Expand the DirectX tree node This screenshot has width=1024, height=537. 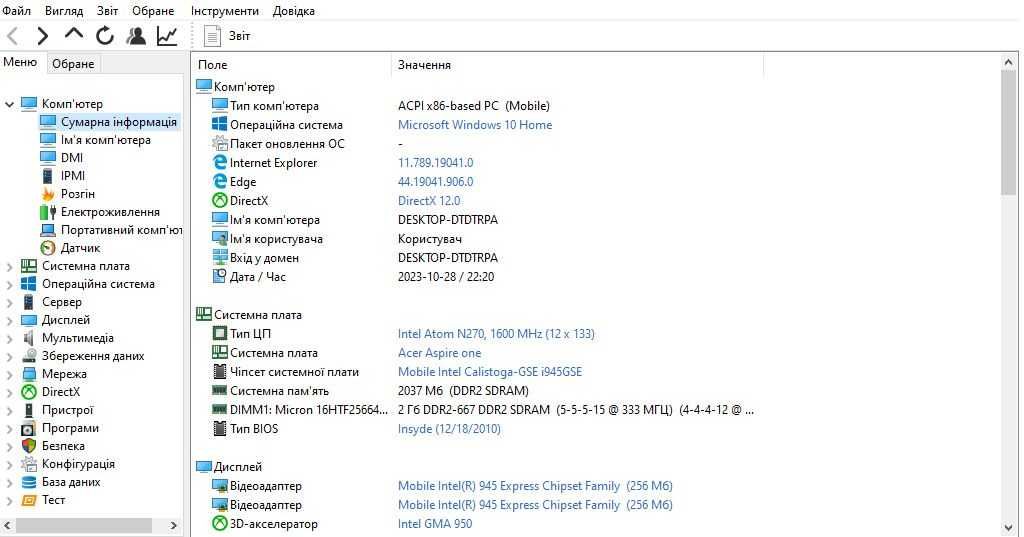pyautogui.click(x=9, y=393)
